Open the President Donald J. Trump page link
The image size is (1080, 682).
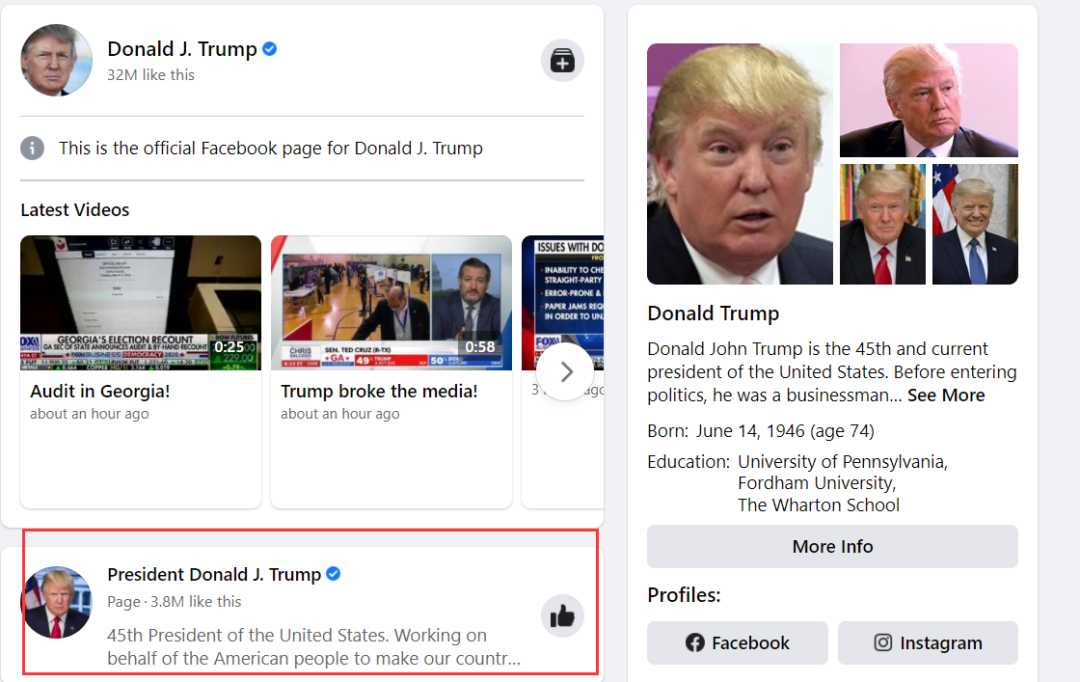[x=214, y=575]
